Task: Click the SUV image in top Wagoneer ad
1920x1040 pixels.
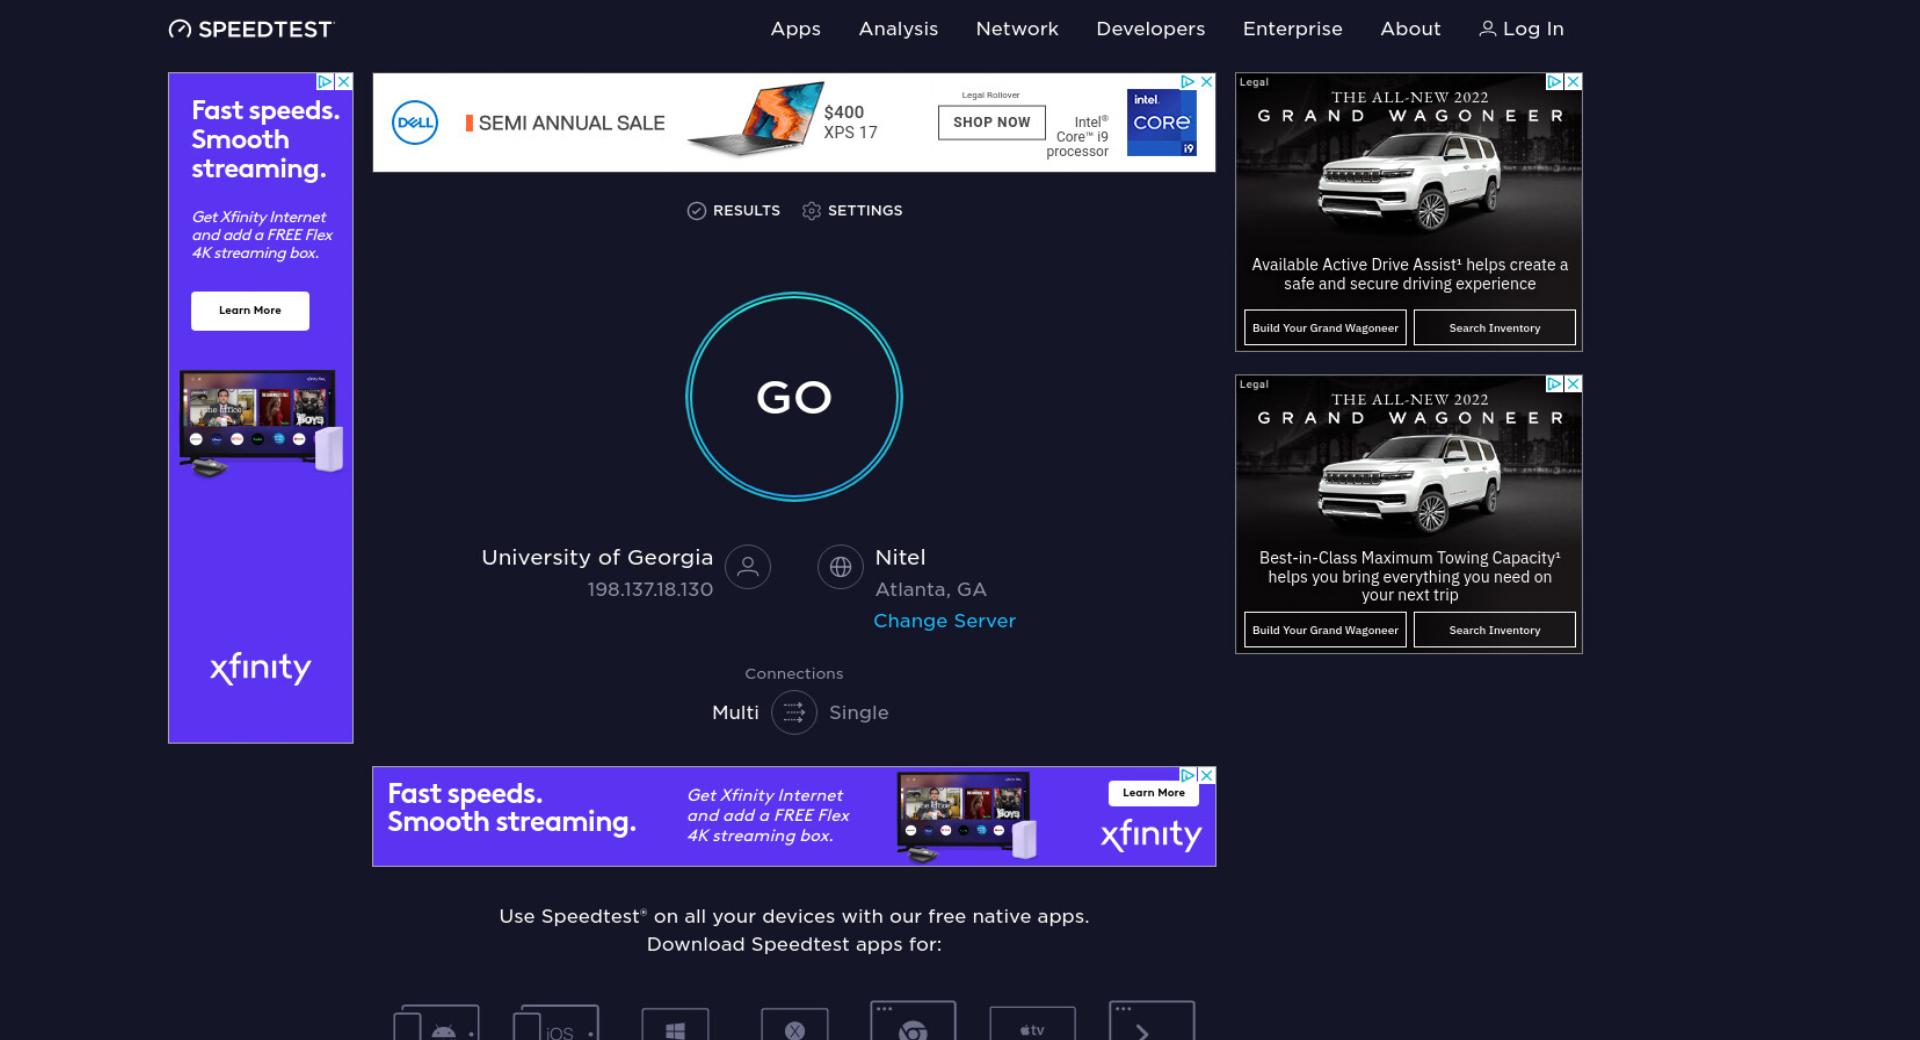Action: [x=1410, y=182]
